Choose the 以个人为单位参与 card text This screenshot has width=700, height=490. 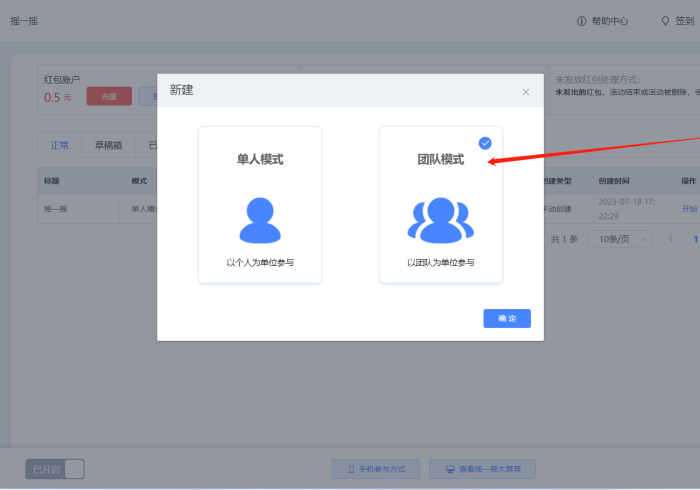(260, 263)
